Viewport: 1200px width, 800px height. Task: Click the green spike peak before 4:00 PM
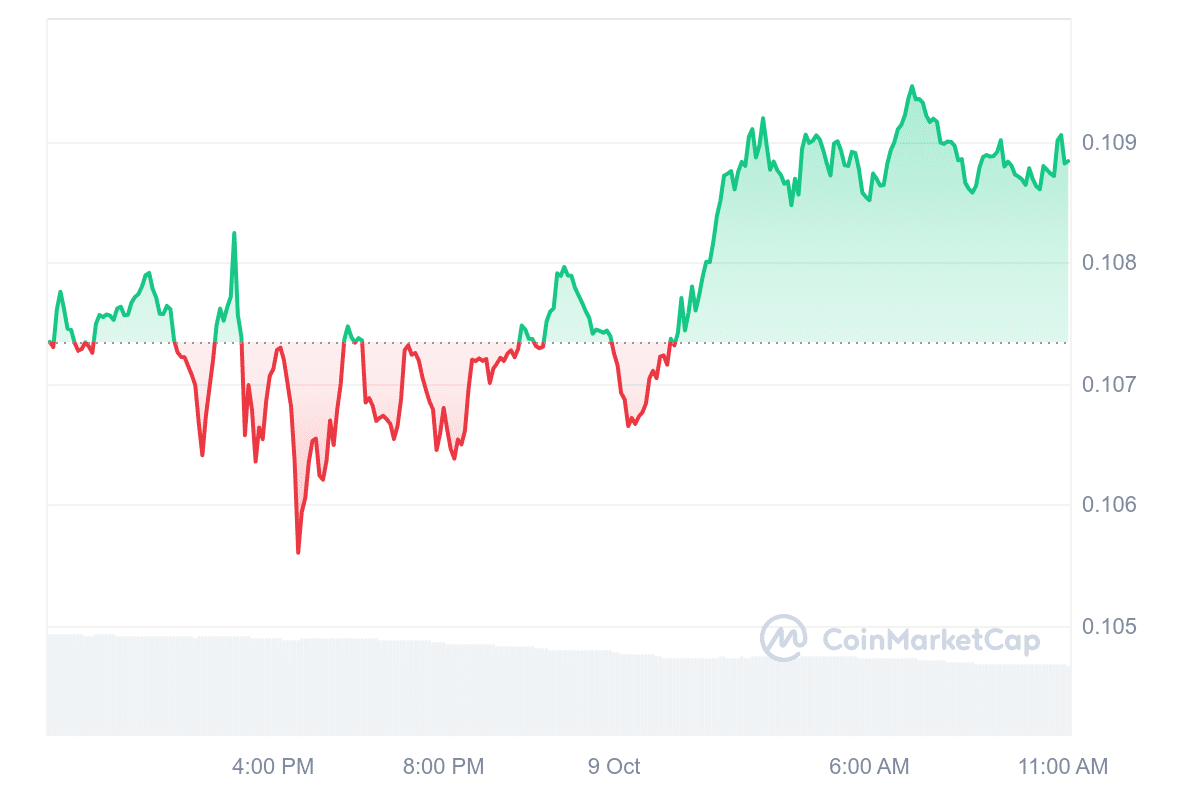tap(234, 233)
